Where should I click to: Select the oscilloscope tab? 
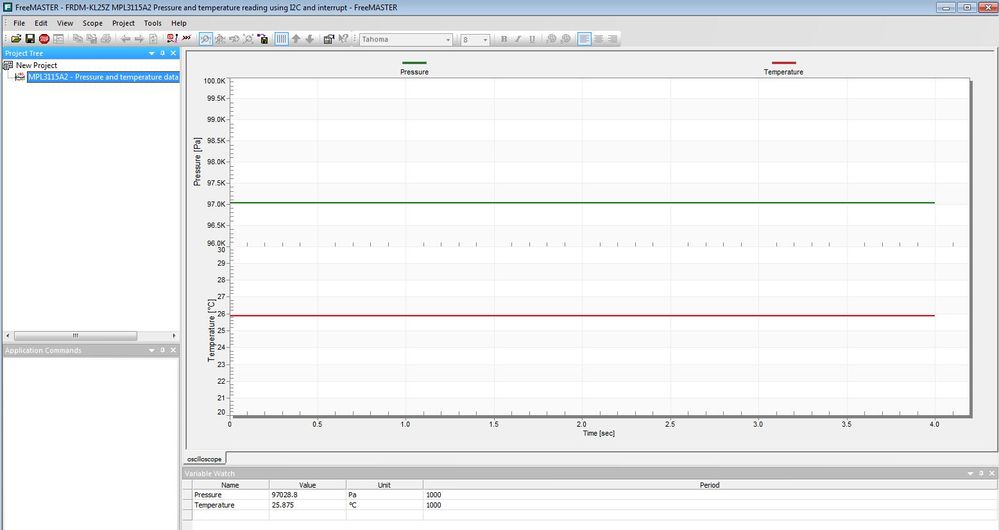[205, 459]
